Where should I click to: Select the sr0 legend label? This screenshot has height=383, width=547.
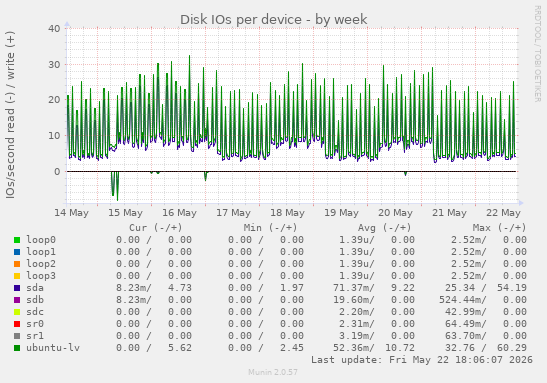(x=35, y=324)
